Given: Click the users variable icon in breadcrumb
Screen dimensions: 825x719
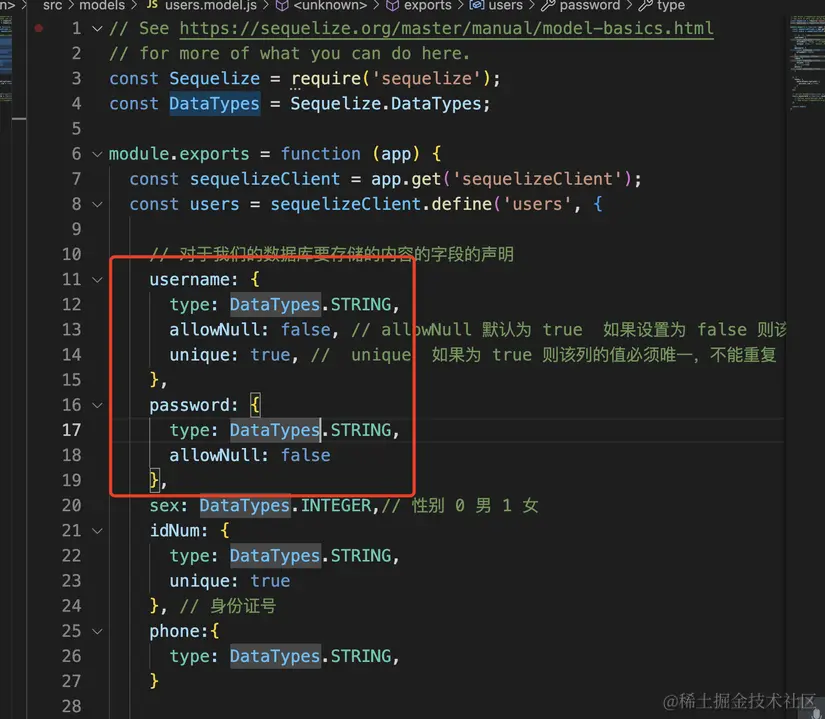Looking at the screenshot, I should click(x=477, y=5).
